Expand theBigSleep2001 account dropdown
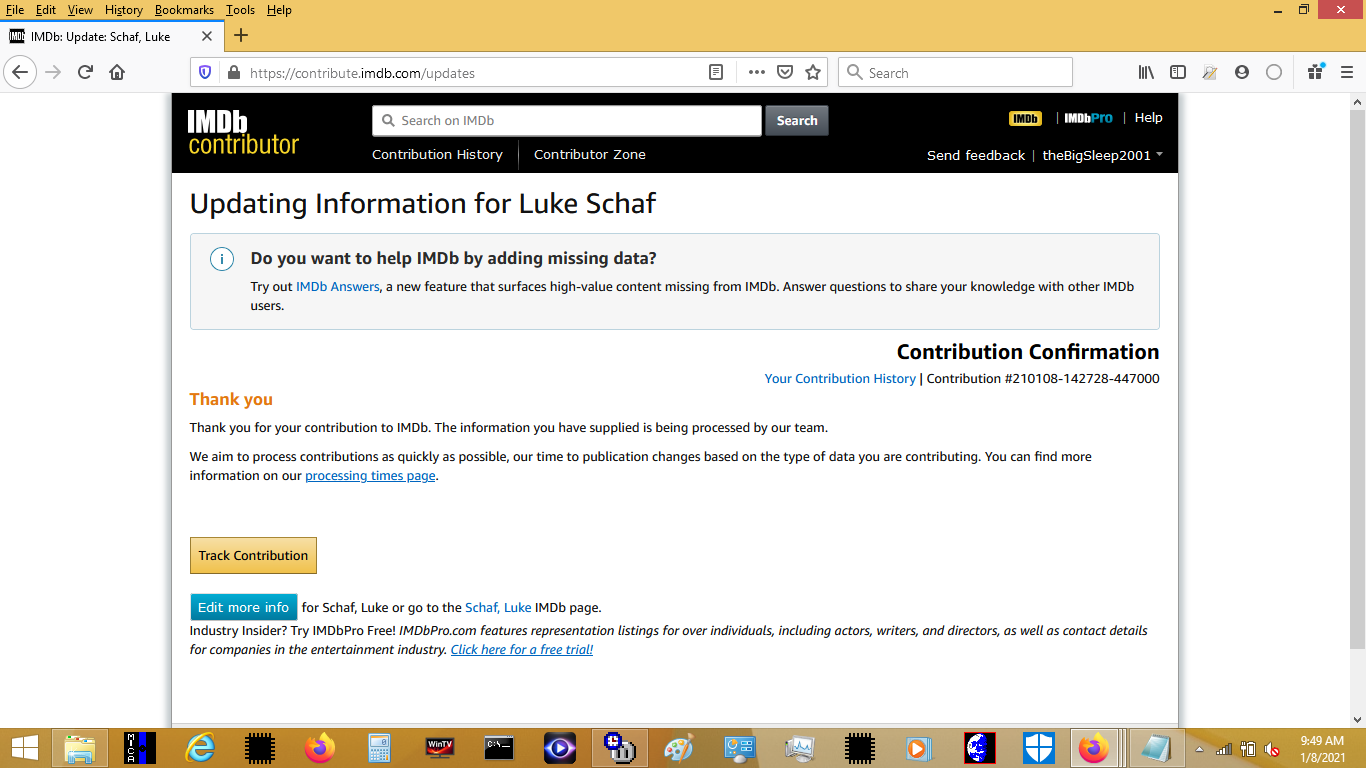Image resolution: width=1366 pixels, height=768 pixels. click(x=1102, y=155)
